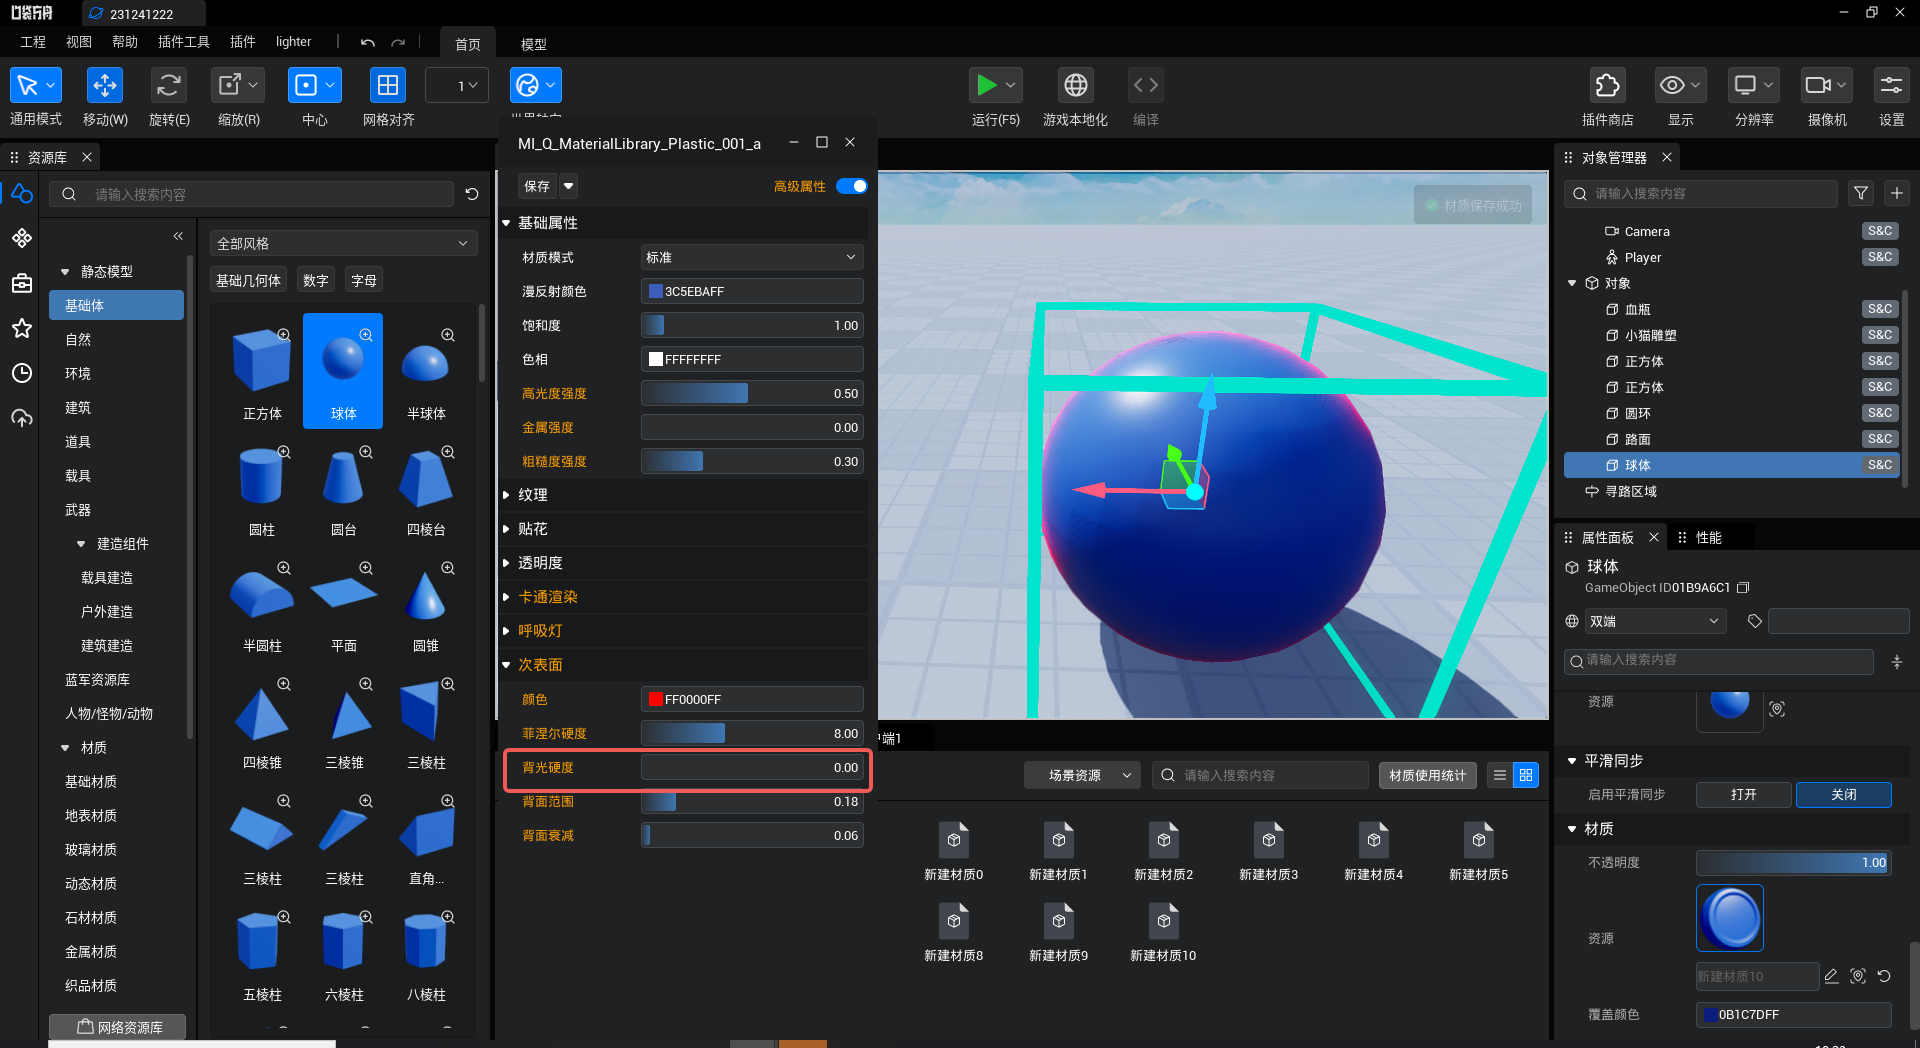1920x1048 pixels.
Task: Filter by 字母 tag
Action: click(363, 280)
